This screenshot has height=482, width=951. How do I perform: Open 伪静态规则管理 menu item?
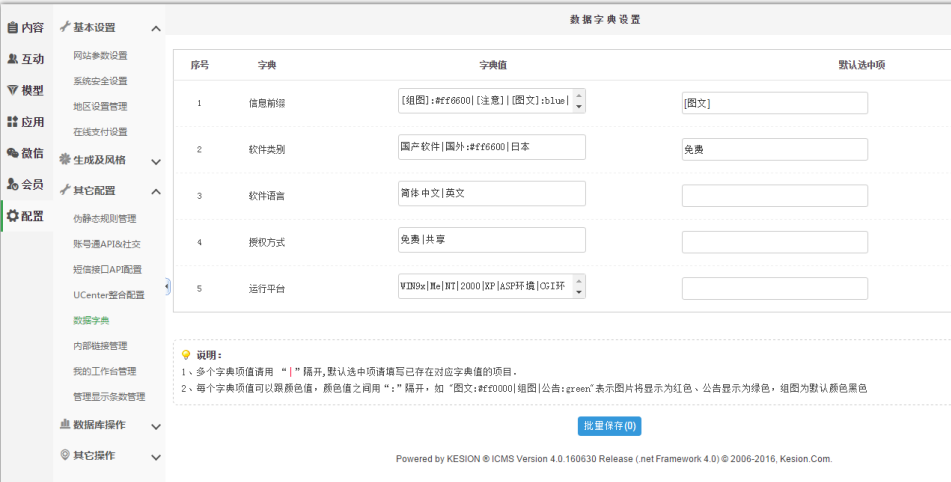104,218
